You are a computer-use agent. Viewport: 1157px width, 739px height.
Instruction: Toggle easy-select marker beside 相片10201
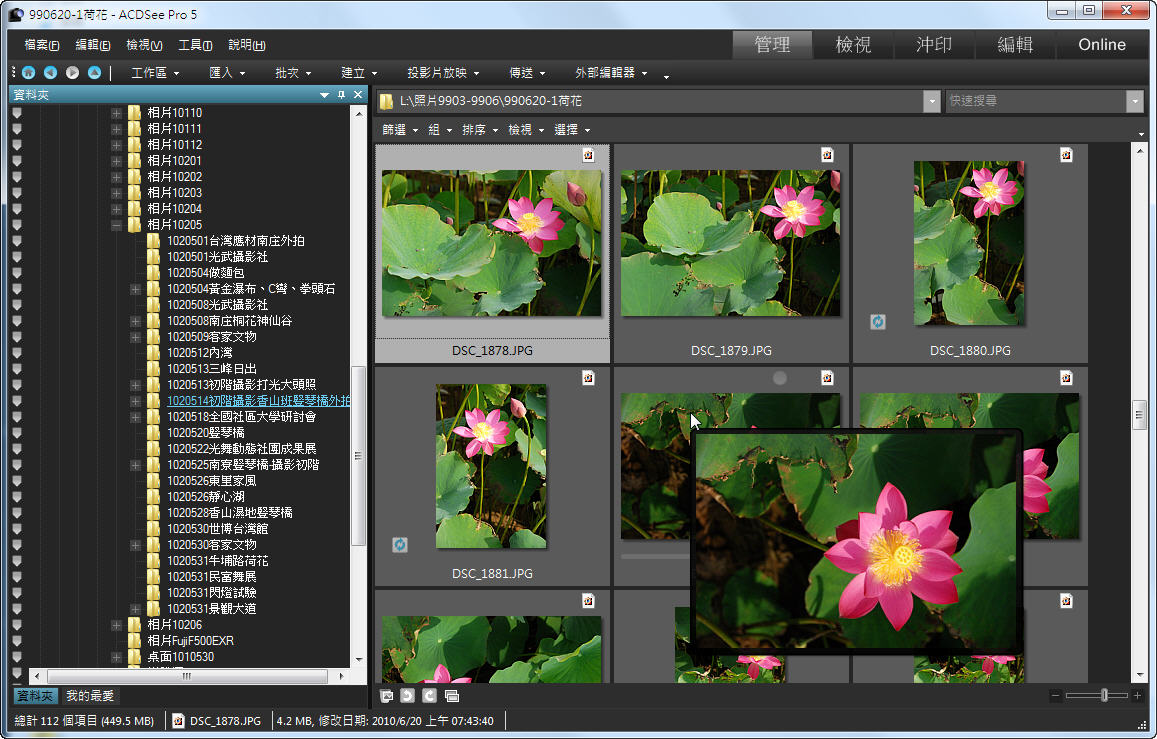click(x=17, y=161)
